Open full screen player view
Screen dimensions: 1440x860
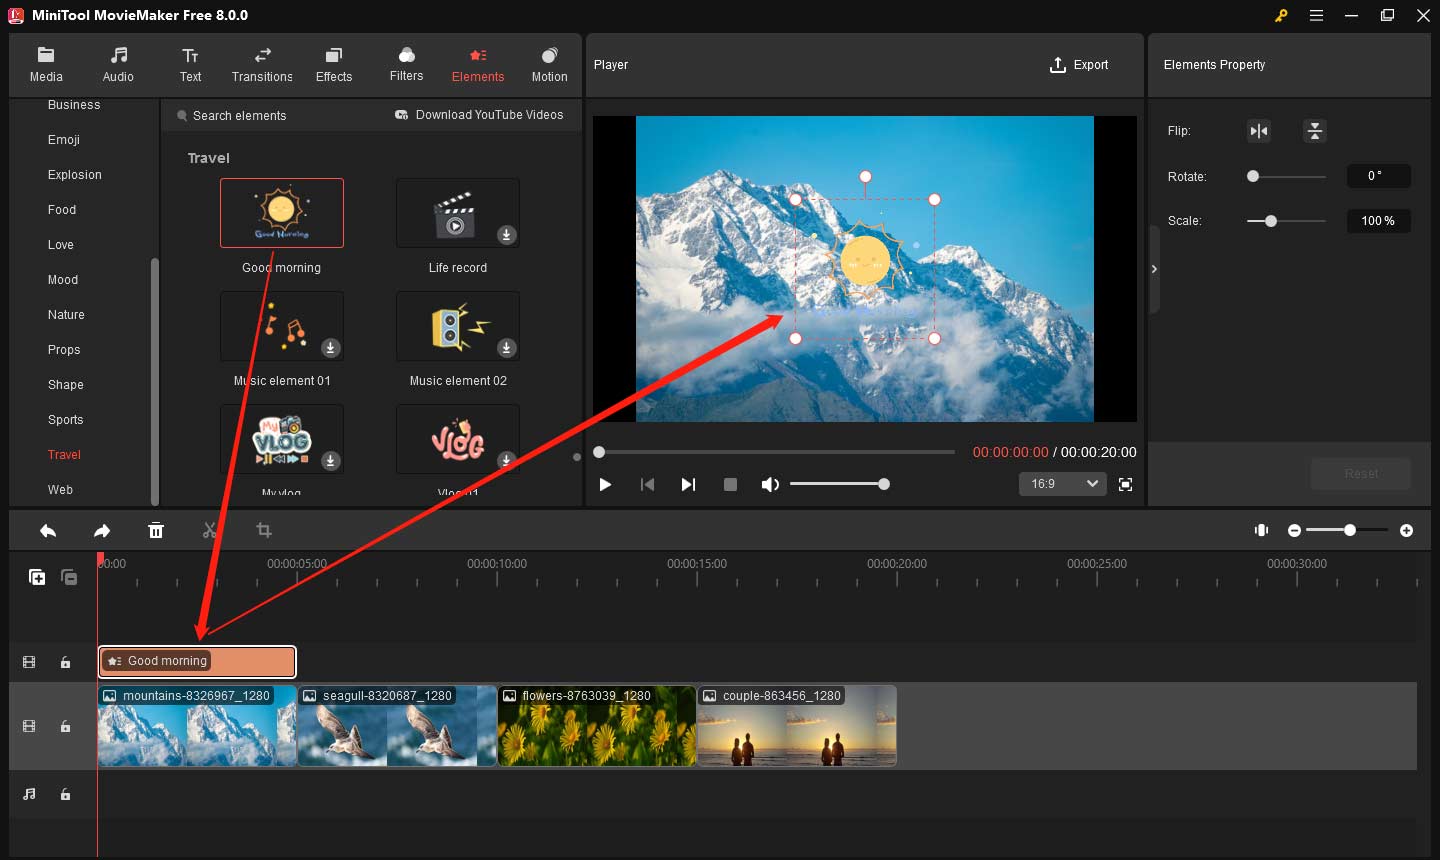tap(1125, 484)
